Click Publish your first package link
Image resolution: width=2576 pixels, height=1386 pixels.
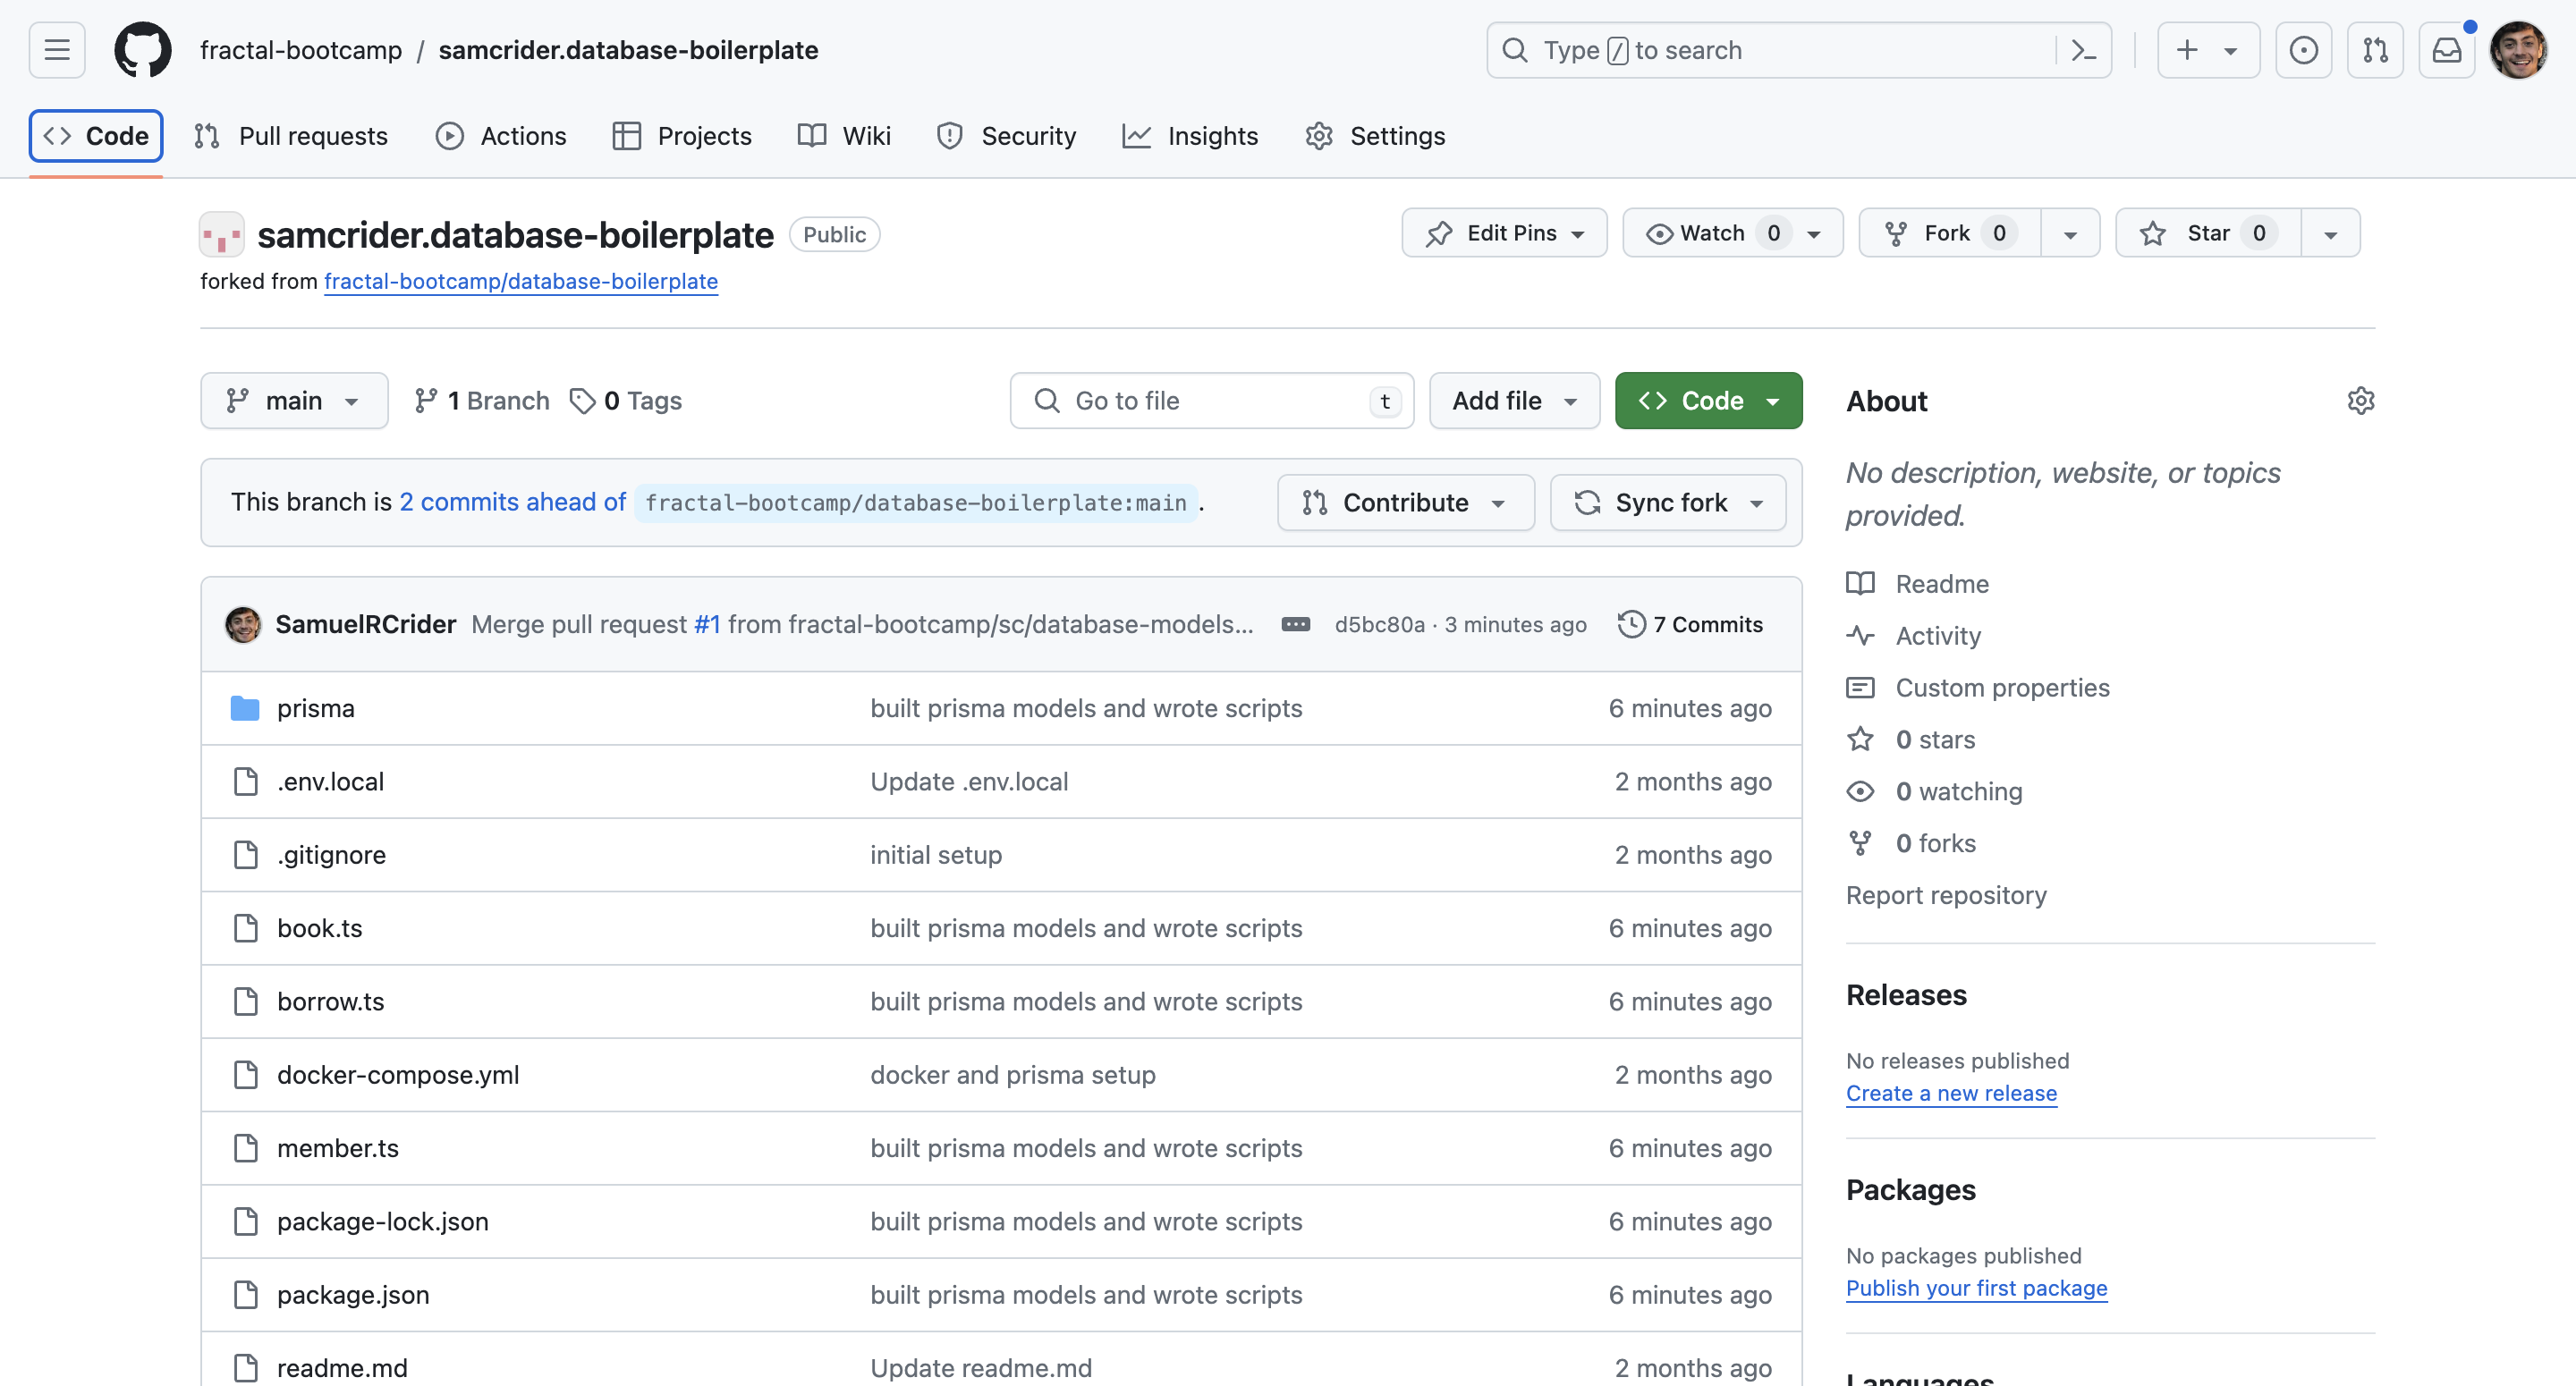tap(1976, 1288)
